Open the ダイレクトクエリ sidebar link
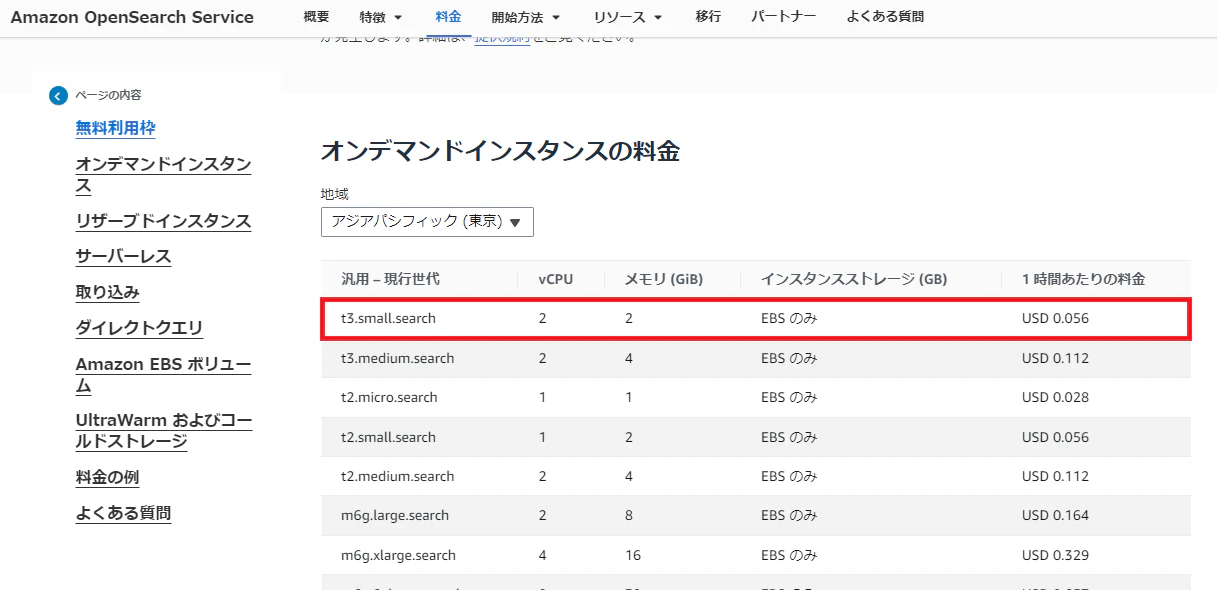Viewport: 1217px width, 590px height. click(x=140, y=328)
